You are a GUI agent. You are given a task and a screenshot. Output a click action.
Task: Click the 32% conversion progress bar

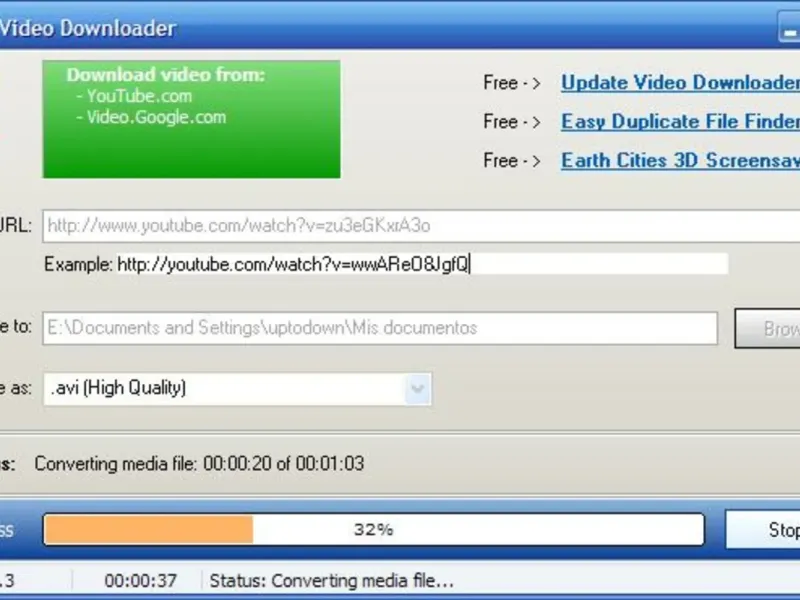[374, 530]
